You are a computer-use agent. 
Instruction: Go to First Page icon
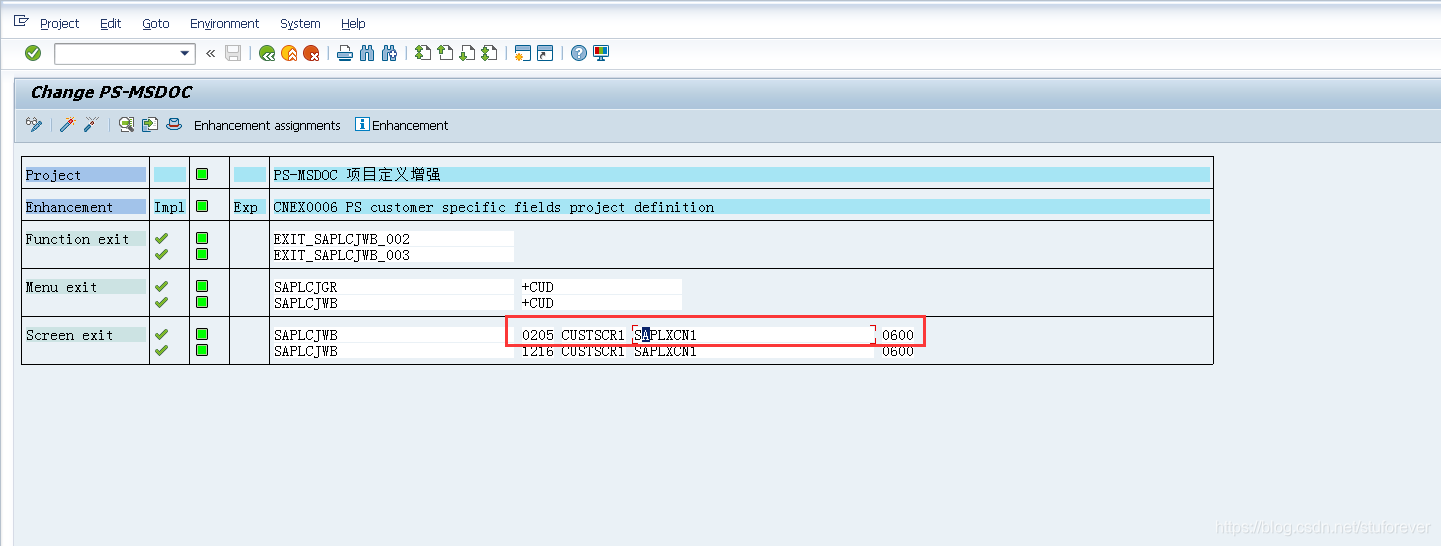[x=423, y=53]
